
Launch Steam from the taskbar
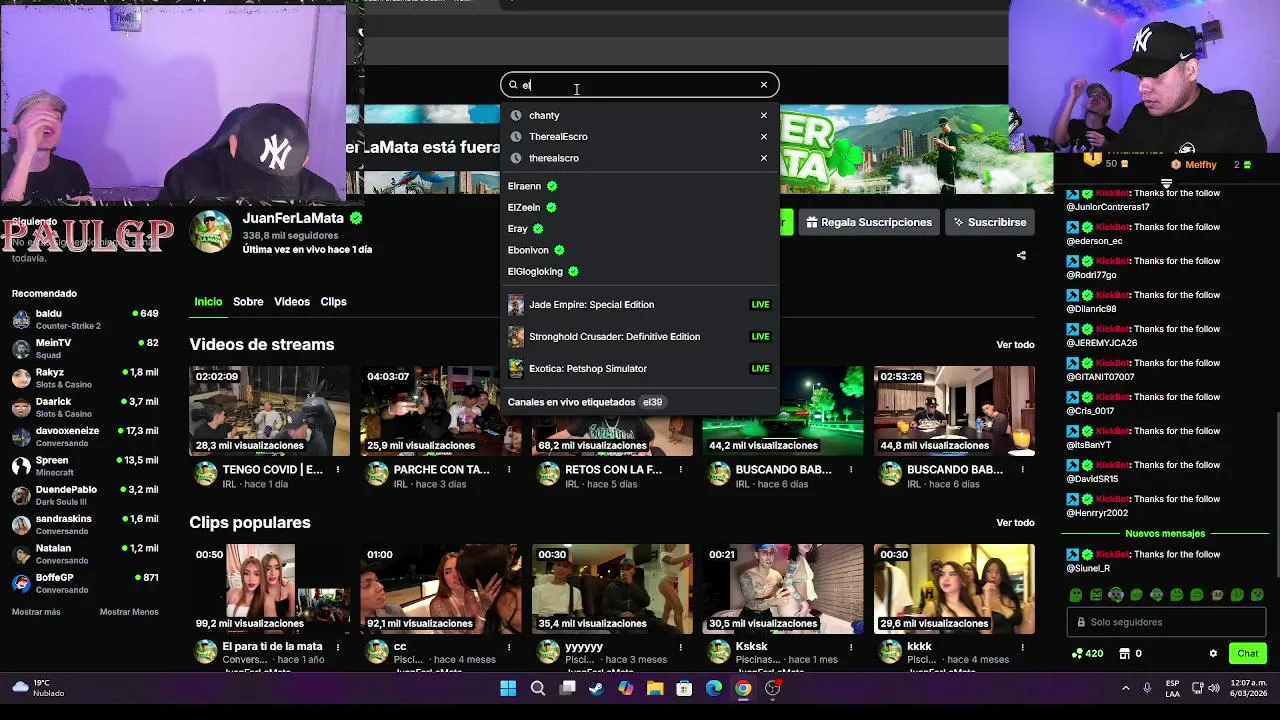coord(596,688)
